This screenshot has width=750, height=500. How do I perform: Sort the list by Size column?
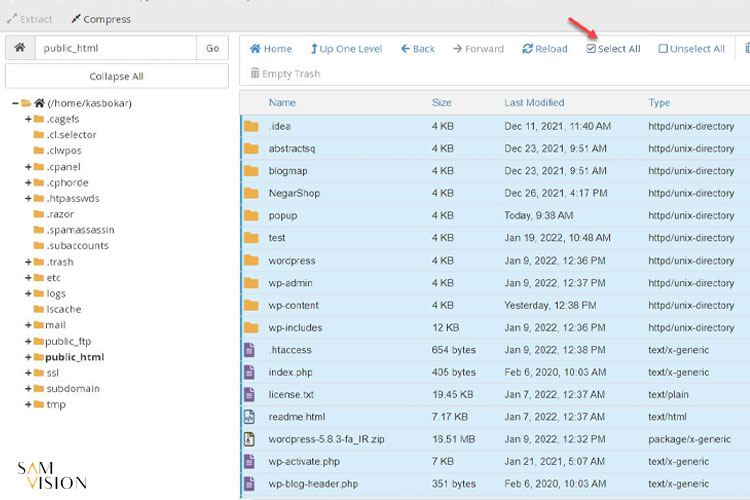pyautogui.click(x=441, y=102)
